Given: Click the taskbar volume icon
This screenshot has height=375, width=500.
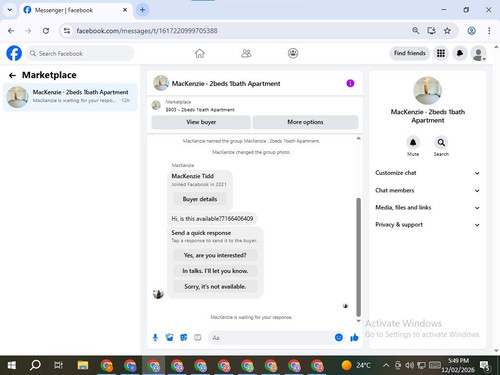Looking at the screenshot, I should pyautogui.click(x=410, y=365).
